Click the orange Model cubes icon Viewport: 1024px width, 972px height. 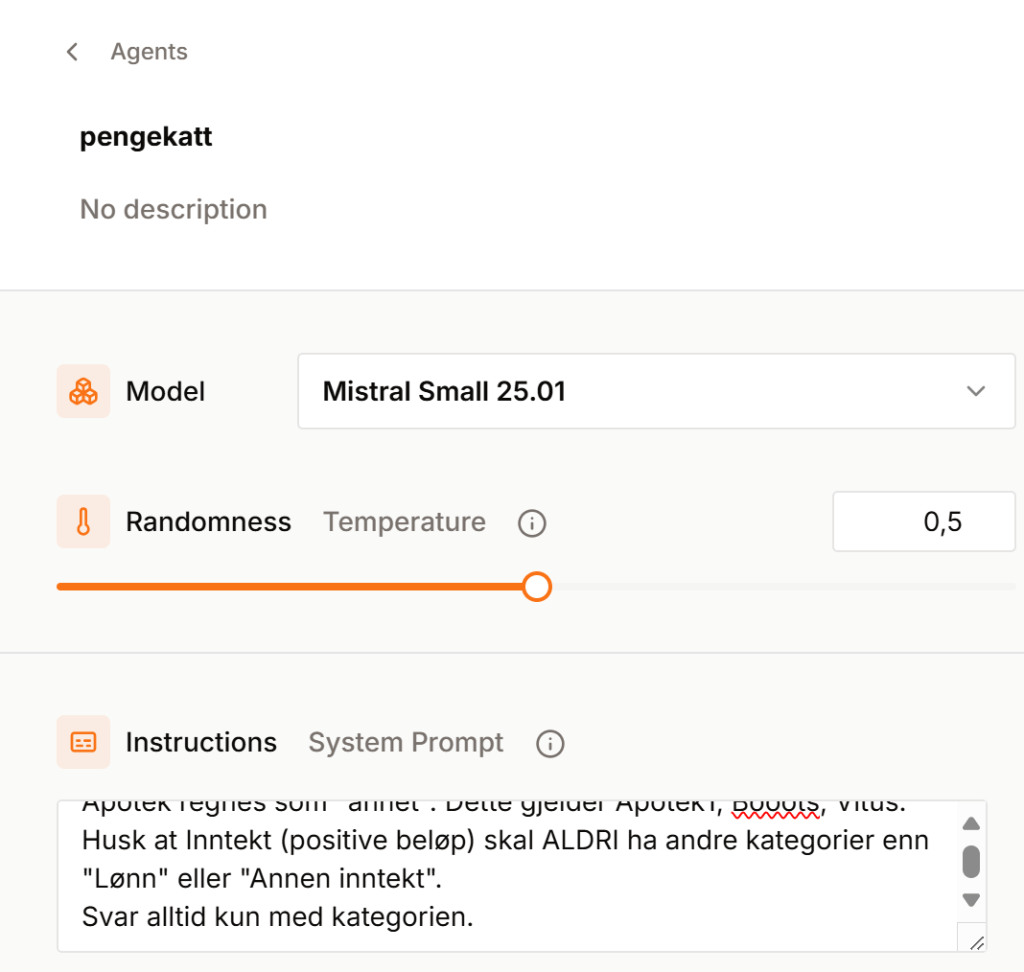pos(84,391)
